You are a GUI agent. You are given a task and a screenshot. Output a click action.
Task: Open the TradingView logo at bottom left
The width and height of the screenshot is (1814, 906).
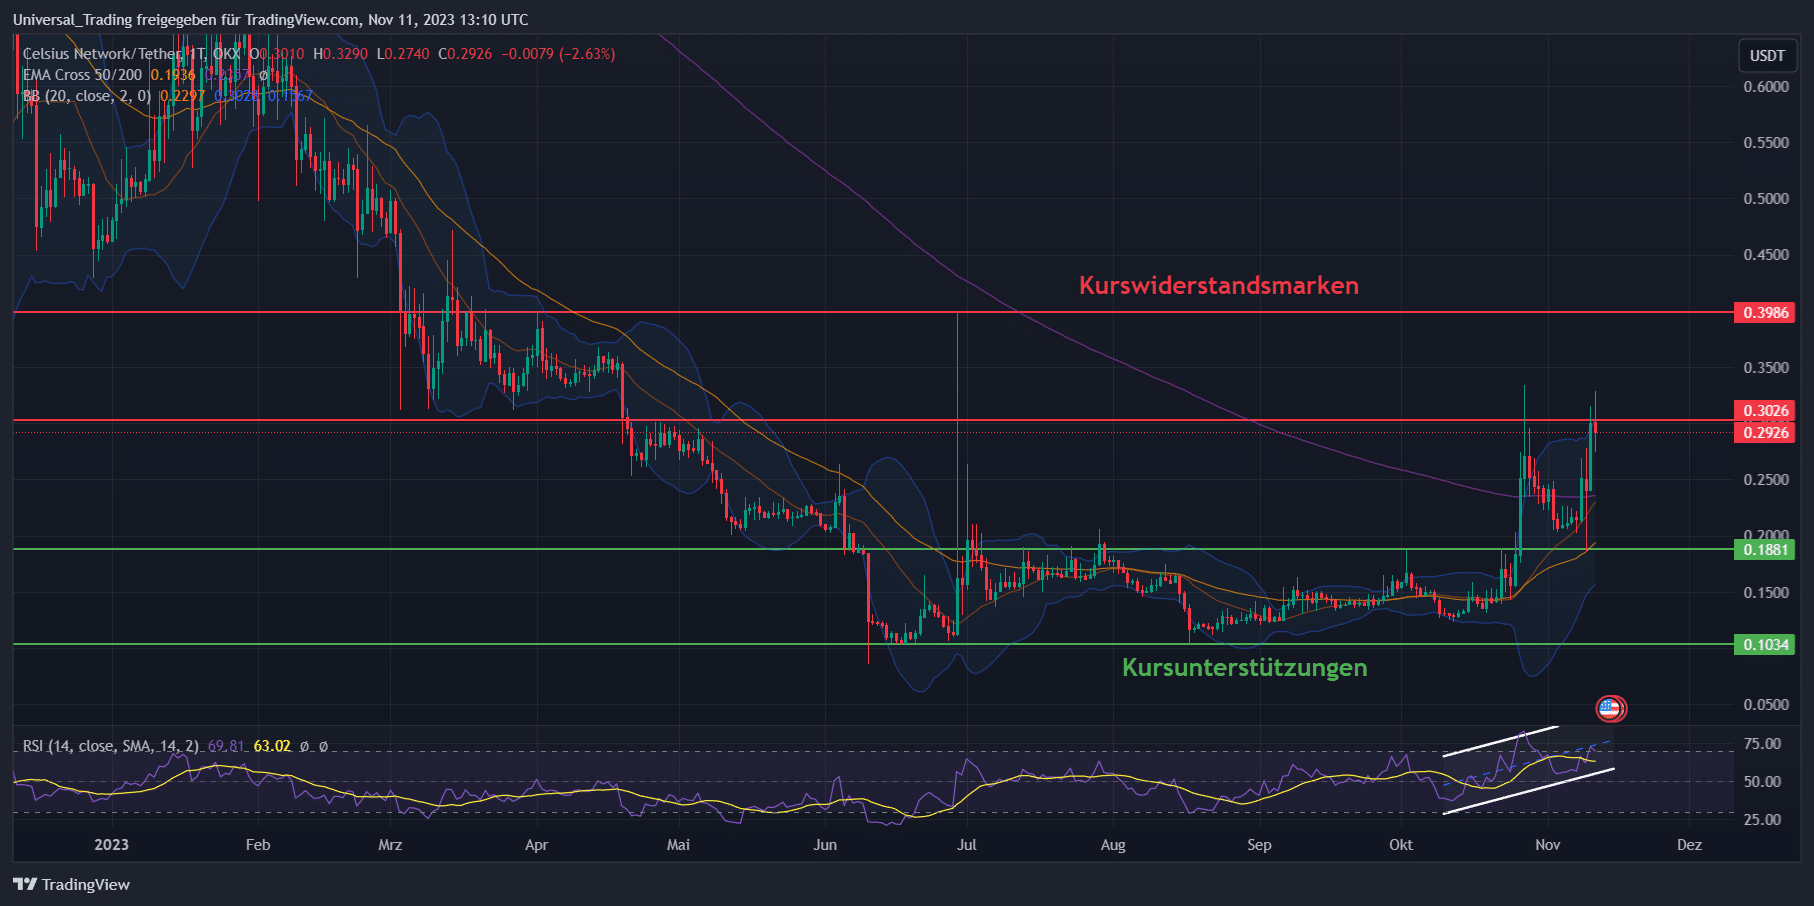tap(71, 884)
